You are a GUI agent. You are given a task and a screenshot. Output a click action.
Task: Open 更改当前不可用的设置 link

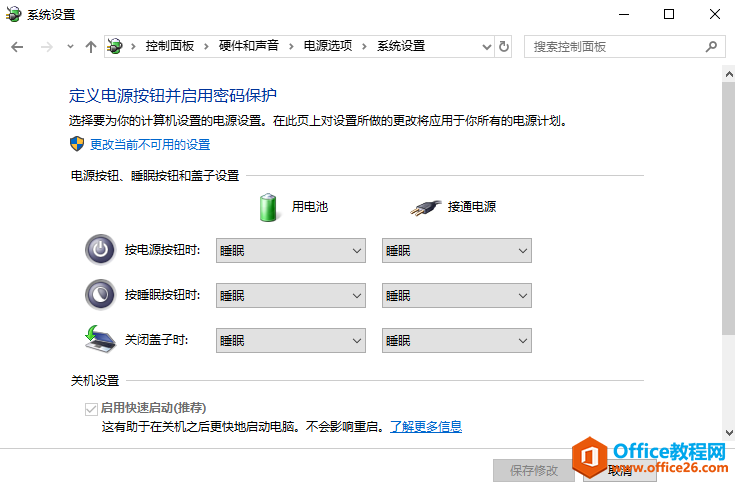(x=150, y=144)
